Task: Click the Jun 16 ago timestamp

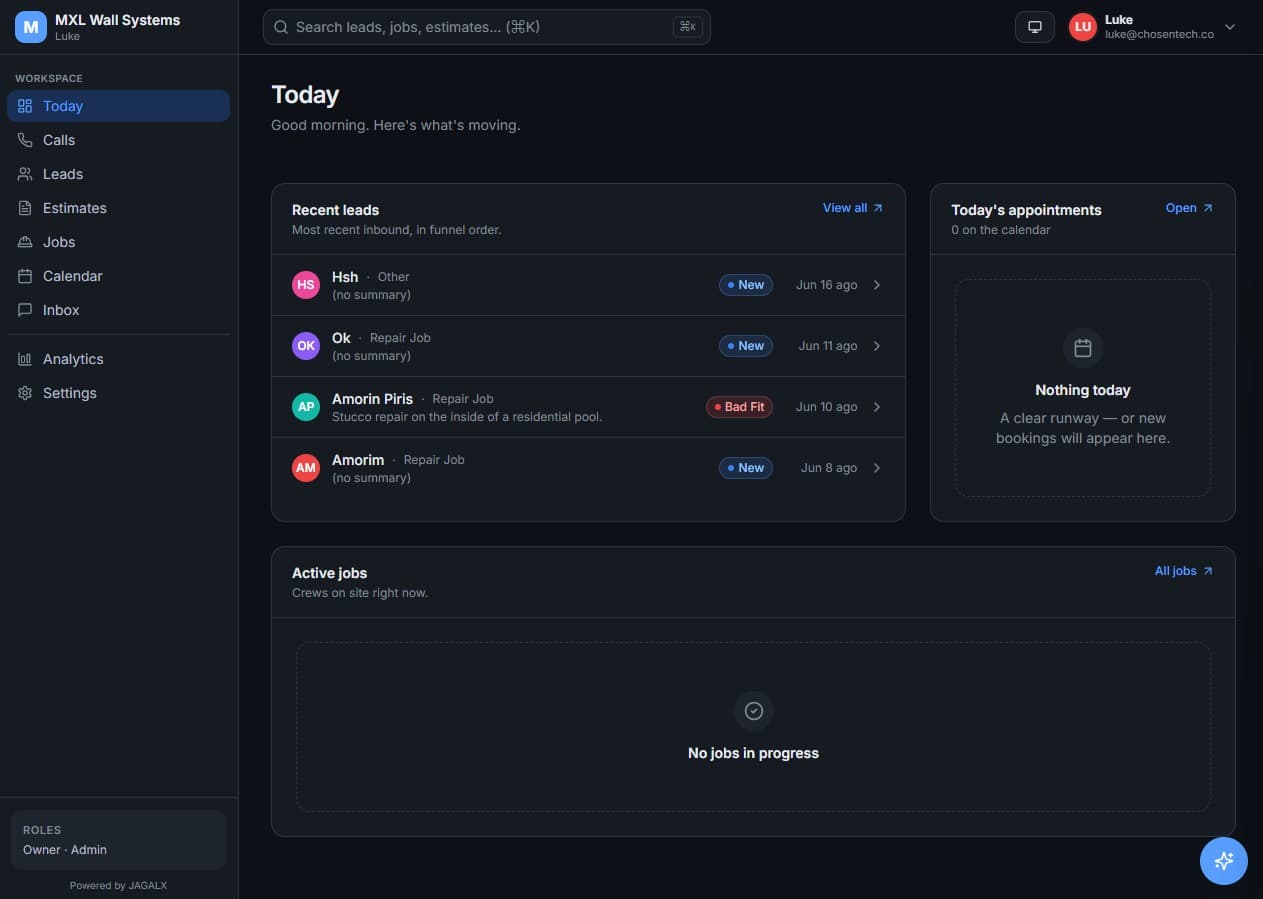Action: (x=826, y=285)
